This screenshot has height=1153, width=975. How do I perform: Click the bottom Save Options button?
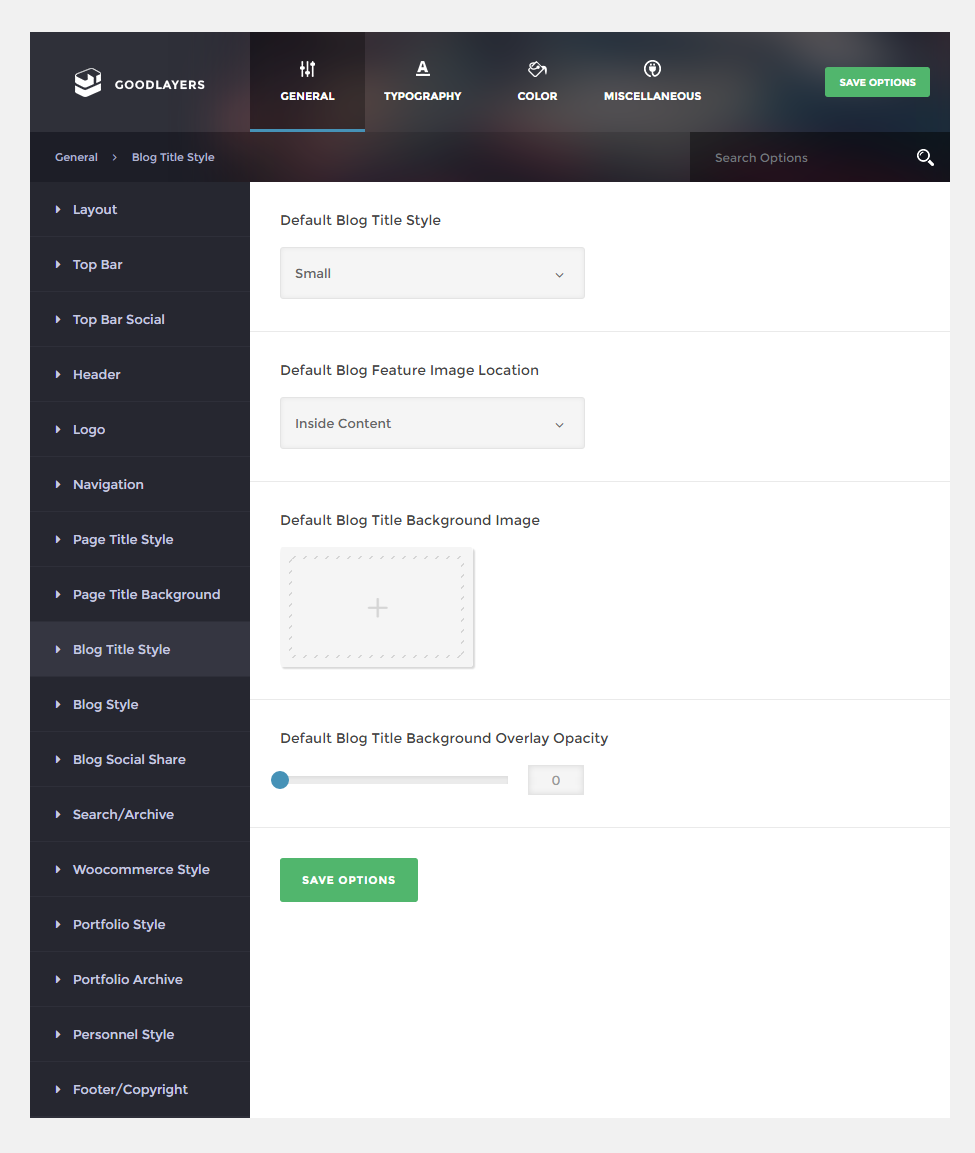point(349,879)
